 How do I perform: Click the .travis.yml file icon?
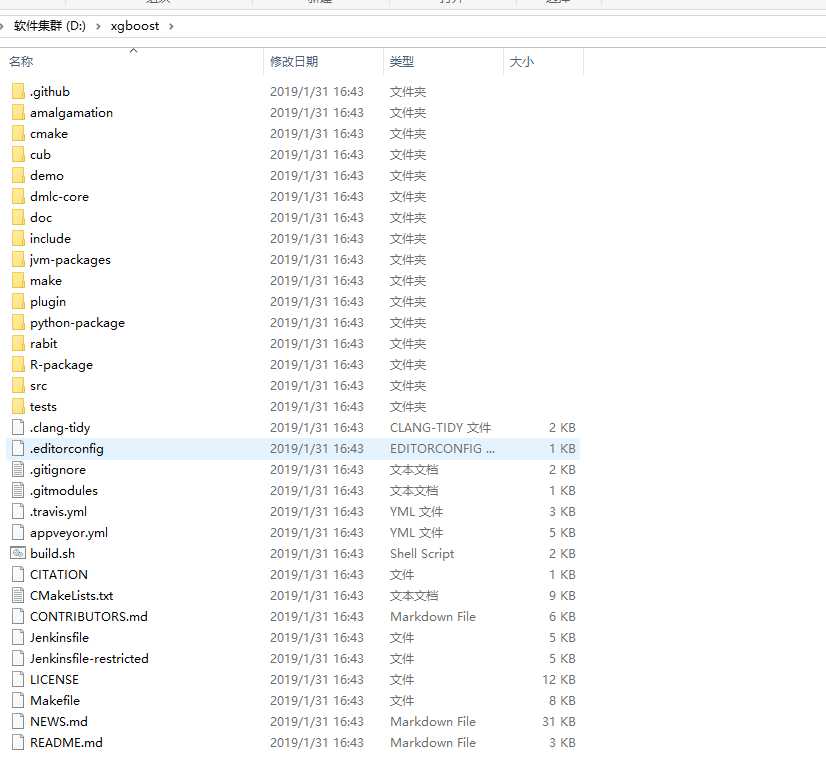(18, 511)
